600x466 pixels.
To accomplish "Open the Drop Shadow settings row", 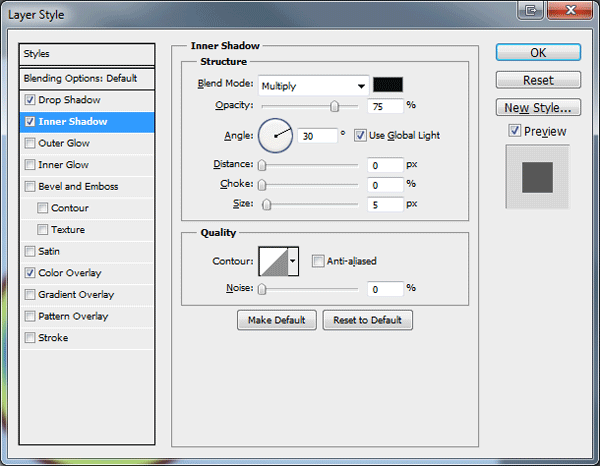I will click(x=87, y=100).
